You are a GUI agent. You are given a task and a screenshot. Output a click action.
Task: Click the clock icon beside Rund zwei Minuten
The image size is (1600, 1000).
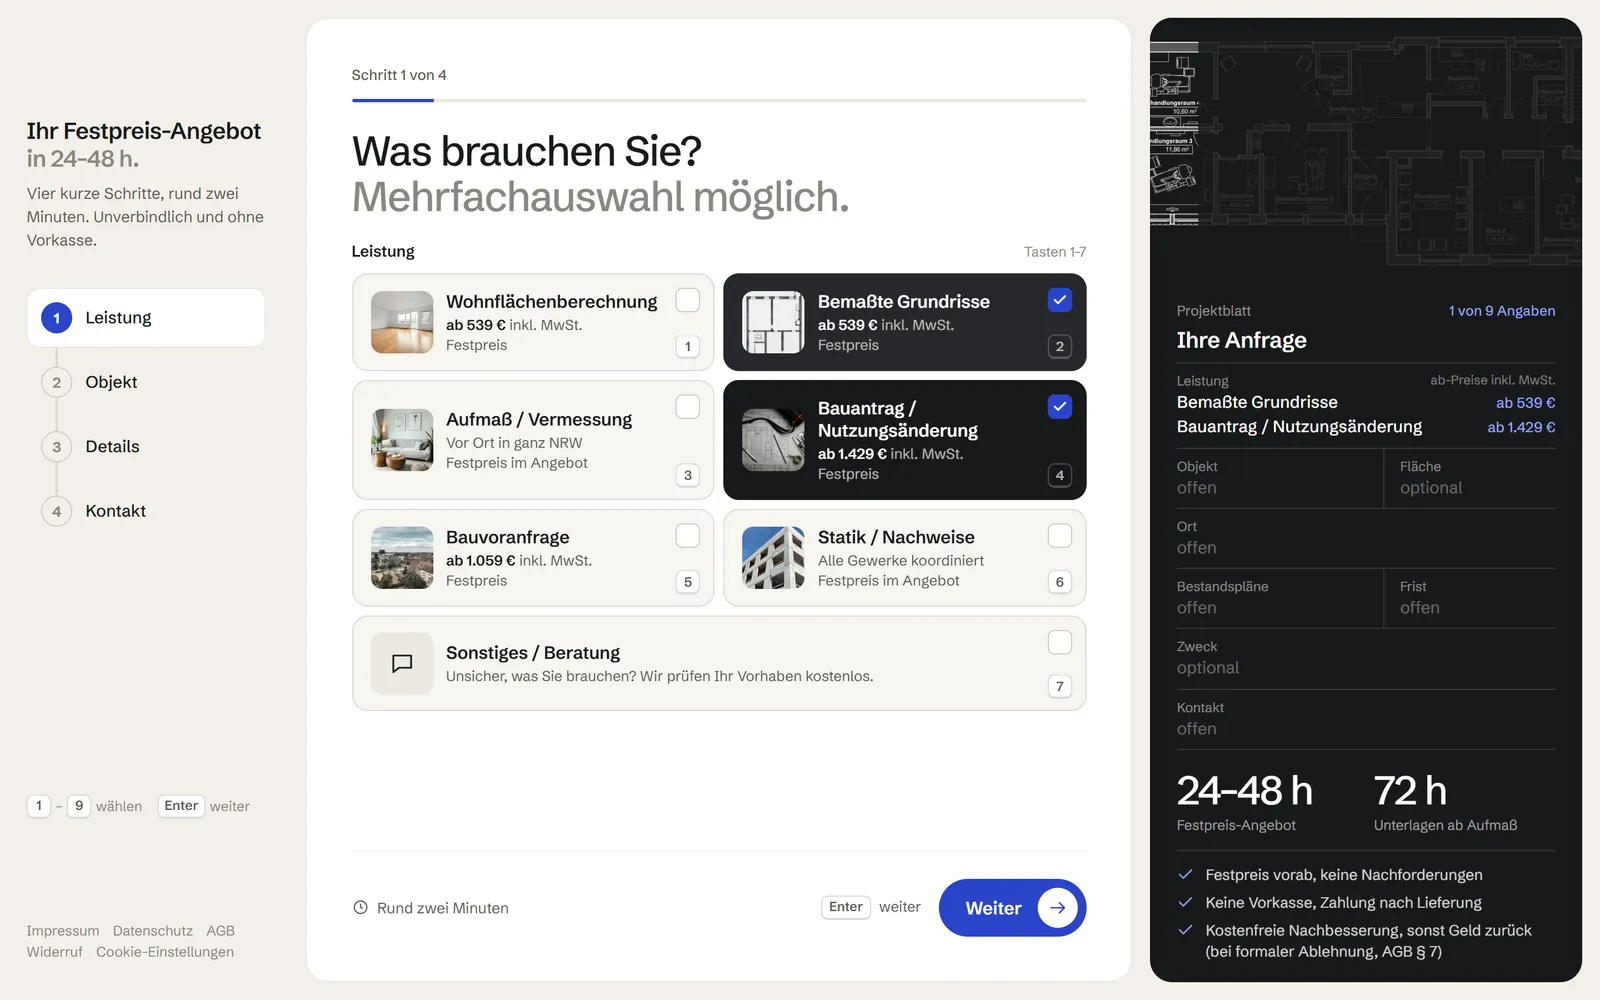(361, 908)
